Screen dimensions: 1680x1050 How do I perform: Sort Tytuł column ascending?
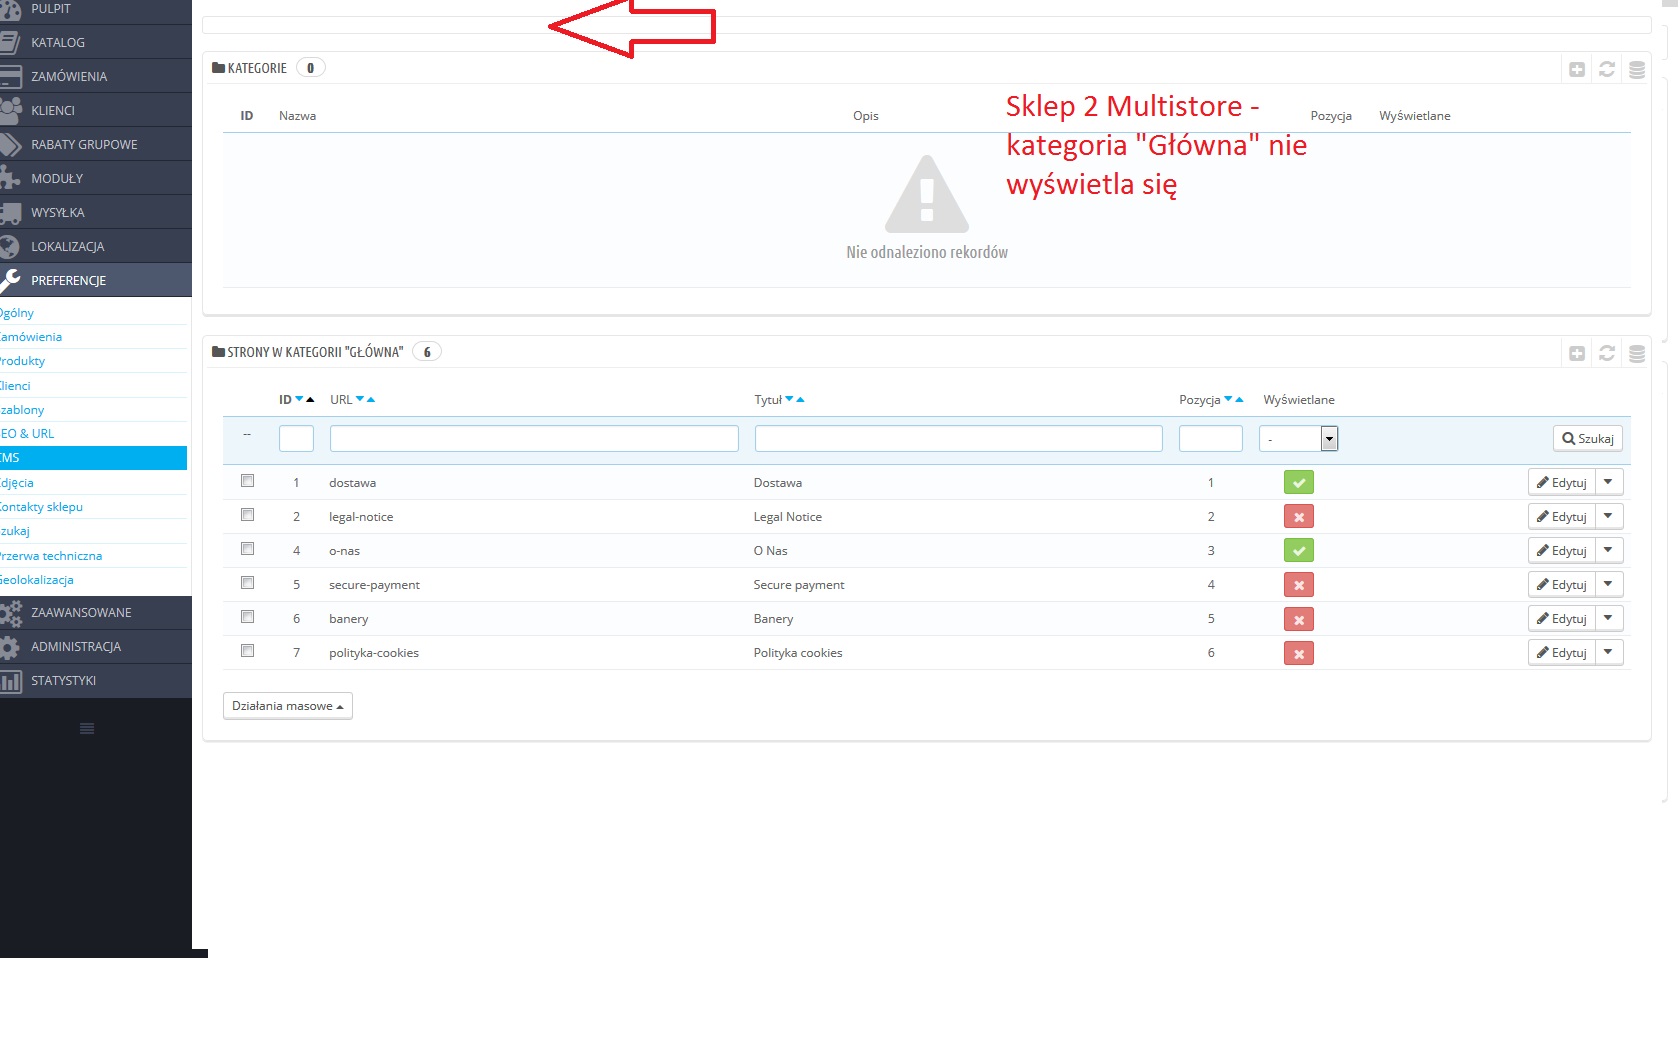(800, 399)
